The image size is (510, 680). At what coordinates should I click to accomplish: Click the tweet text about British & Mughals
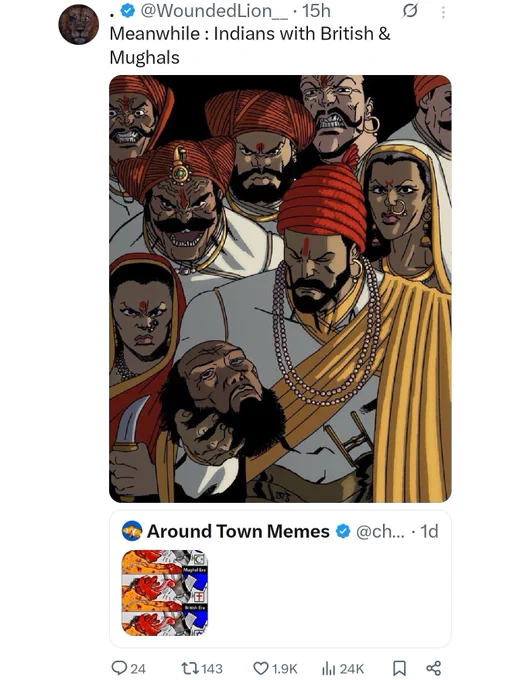click(250, 46)
